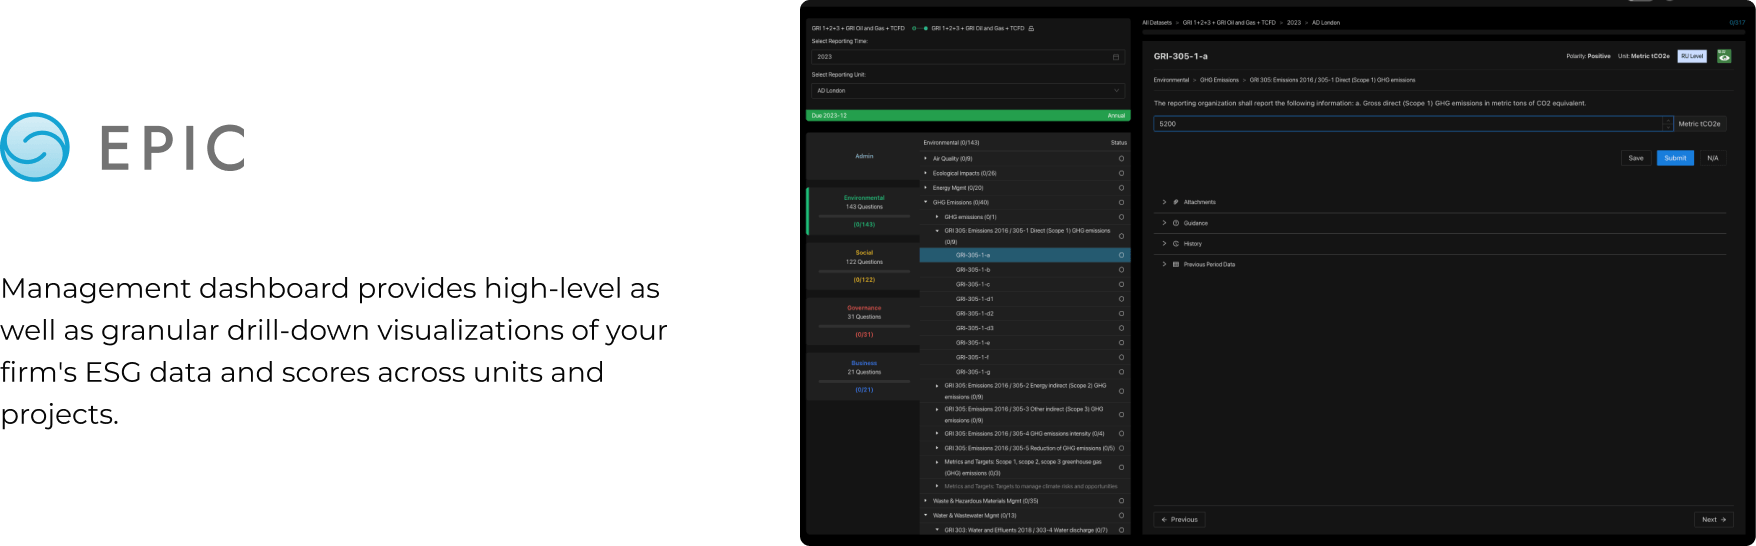1756x546 pixels.
Task: Open the Governance questions tab
Action: tap(864, 320)
